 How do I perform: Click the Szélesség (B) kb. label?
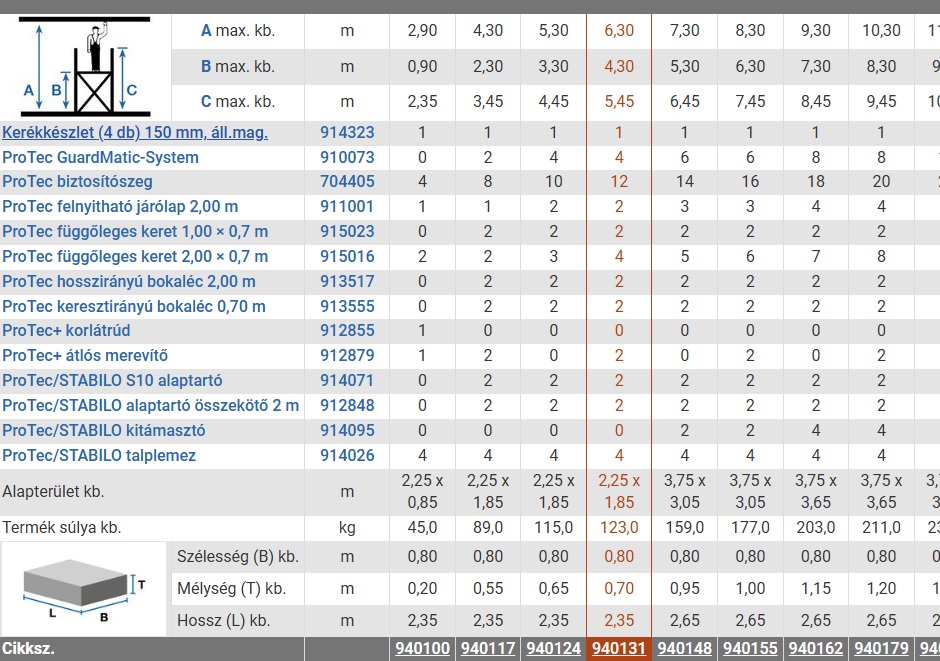tap(237, 557)
